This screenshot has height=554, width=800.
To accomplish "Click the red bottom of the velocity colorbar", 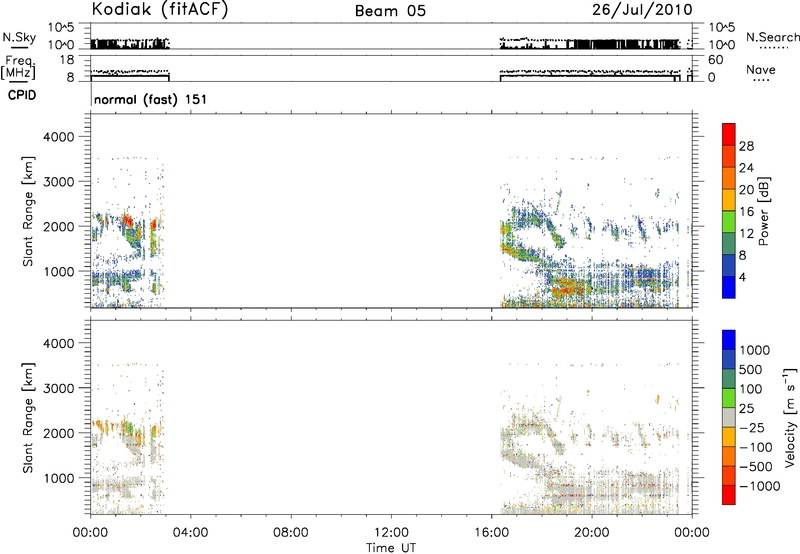I will pos(729,495).
